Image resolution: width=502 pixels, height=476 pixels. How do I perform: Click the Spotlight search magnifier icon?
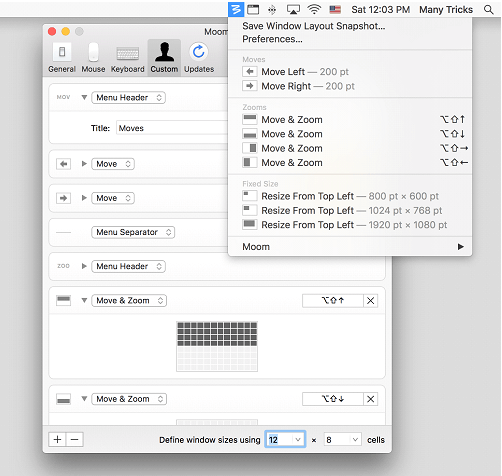click(488, 10)
